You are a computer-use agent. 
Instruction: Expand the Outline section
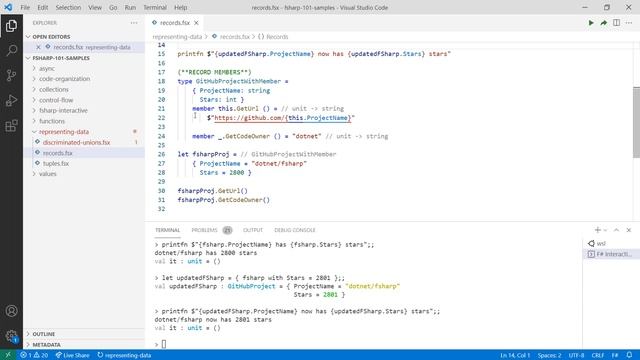[43, 334]
